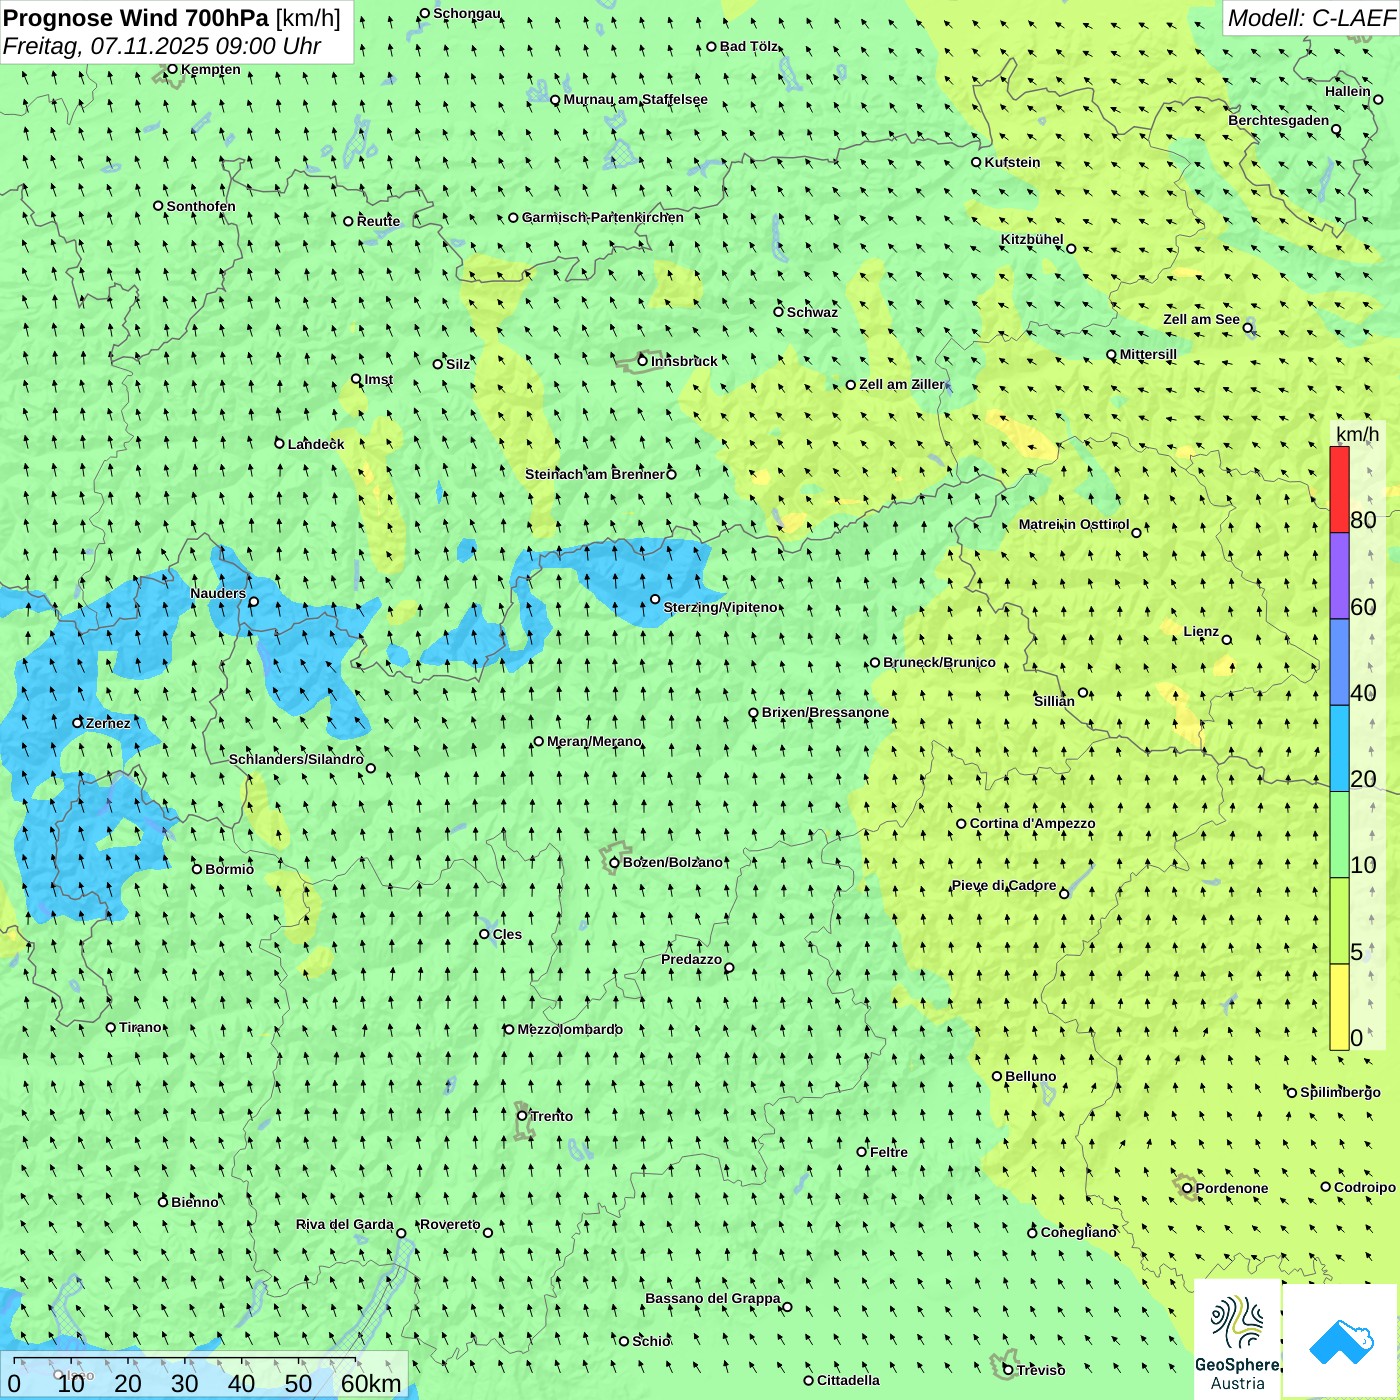The height and width of the screenshot is (1400, 1400).
Task: Click the Bad Tölz label
Action: click(x=748, y=46)
